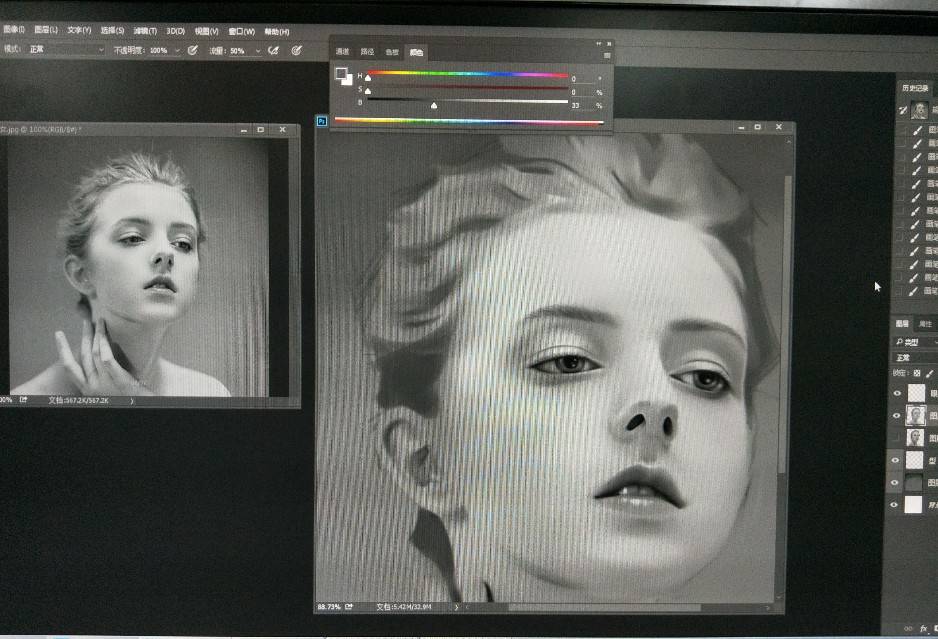Viewport: 938px width, 639px height.
Task: Open Layers panel blend mode 正常 dropdown
Action: point(914,357)
